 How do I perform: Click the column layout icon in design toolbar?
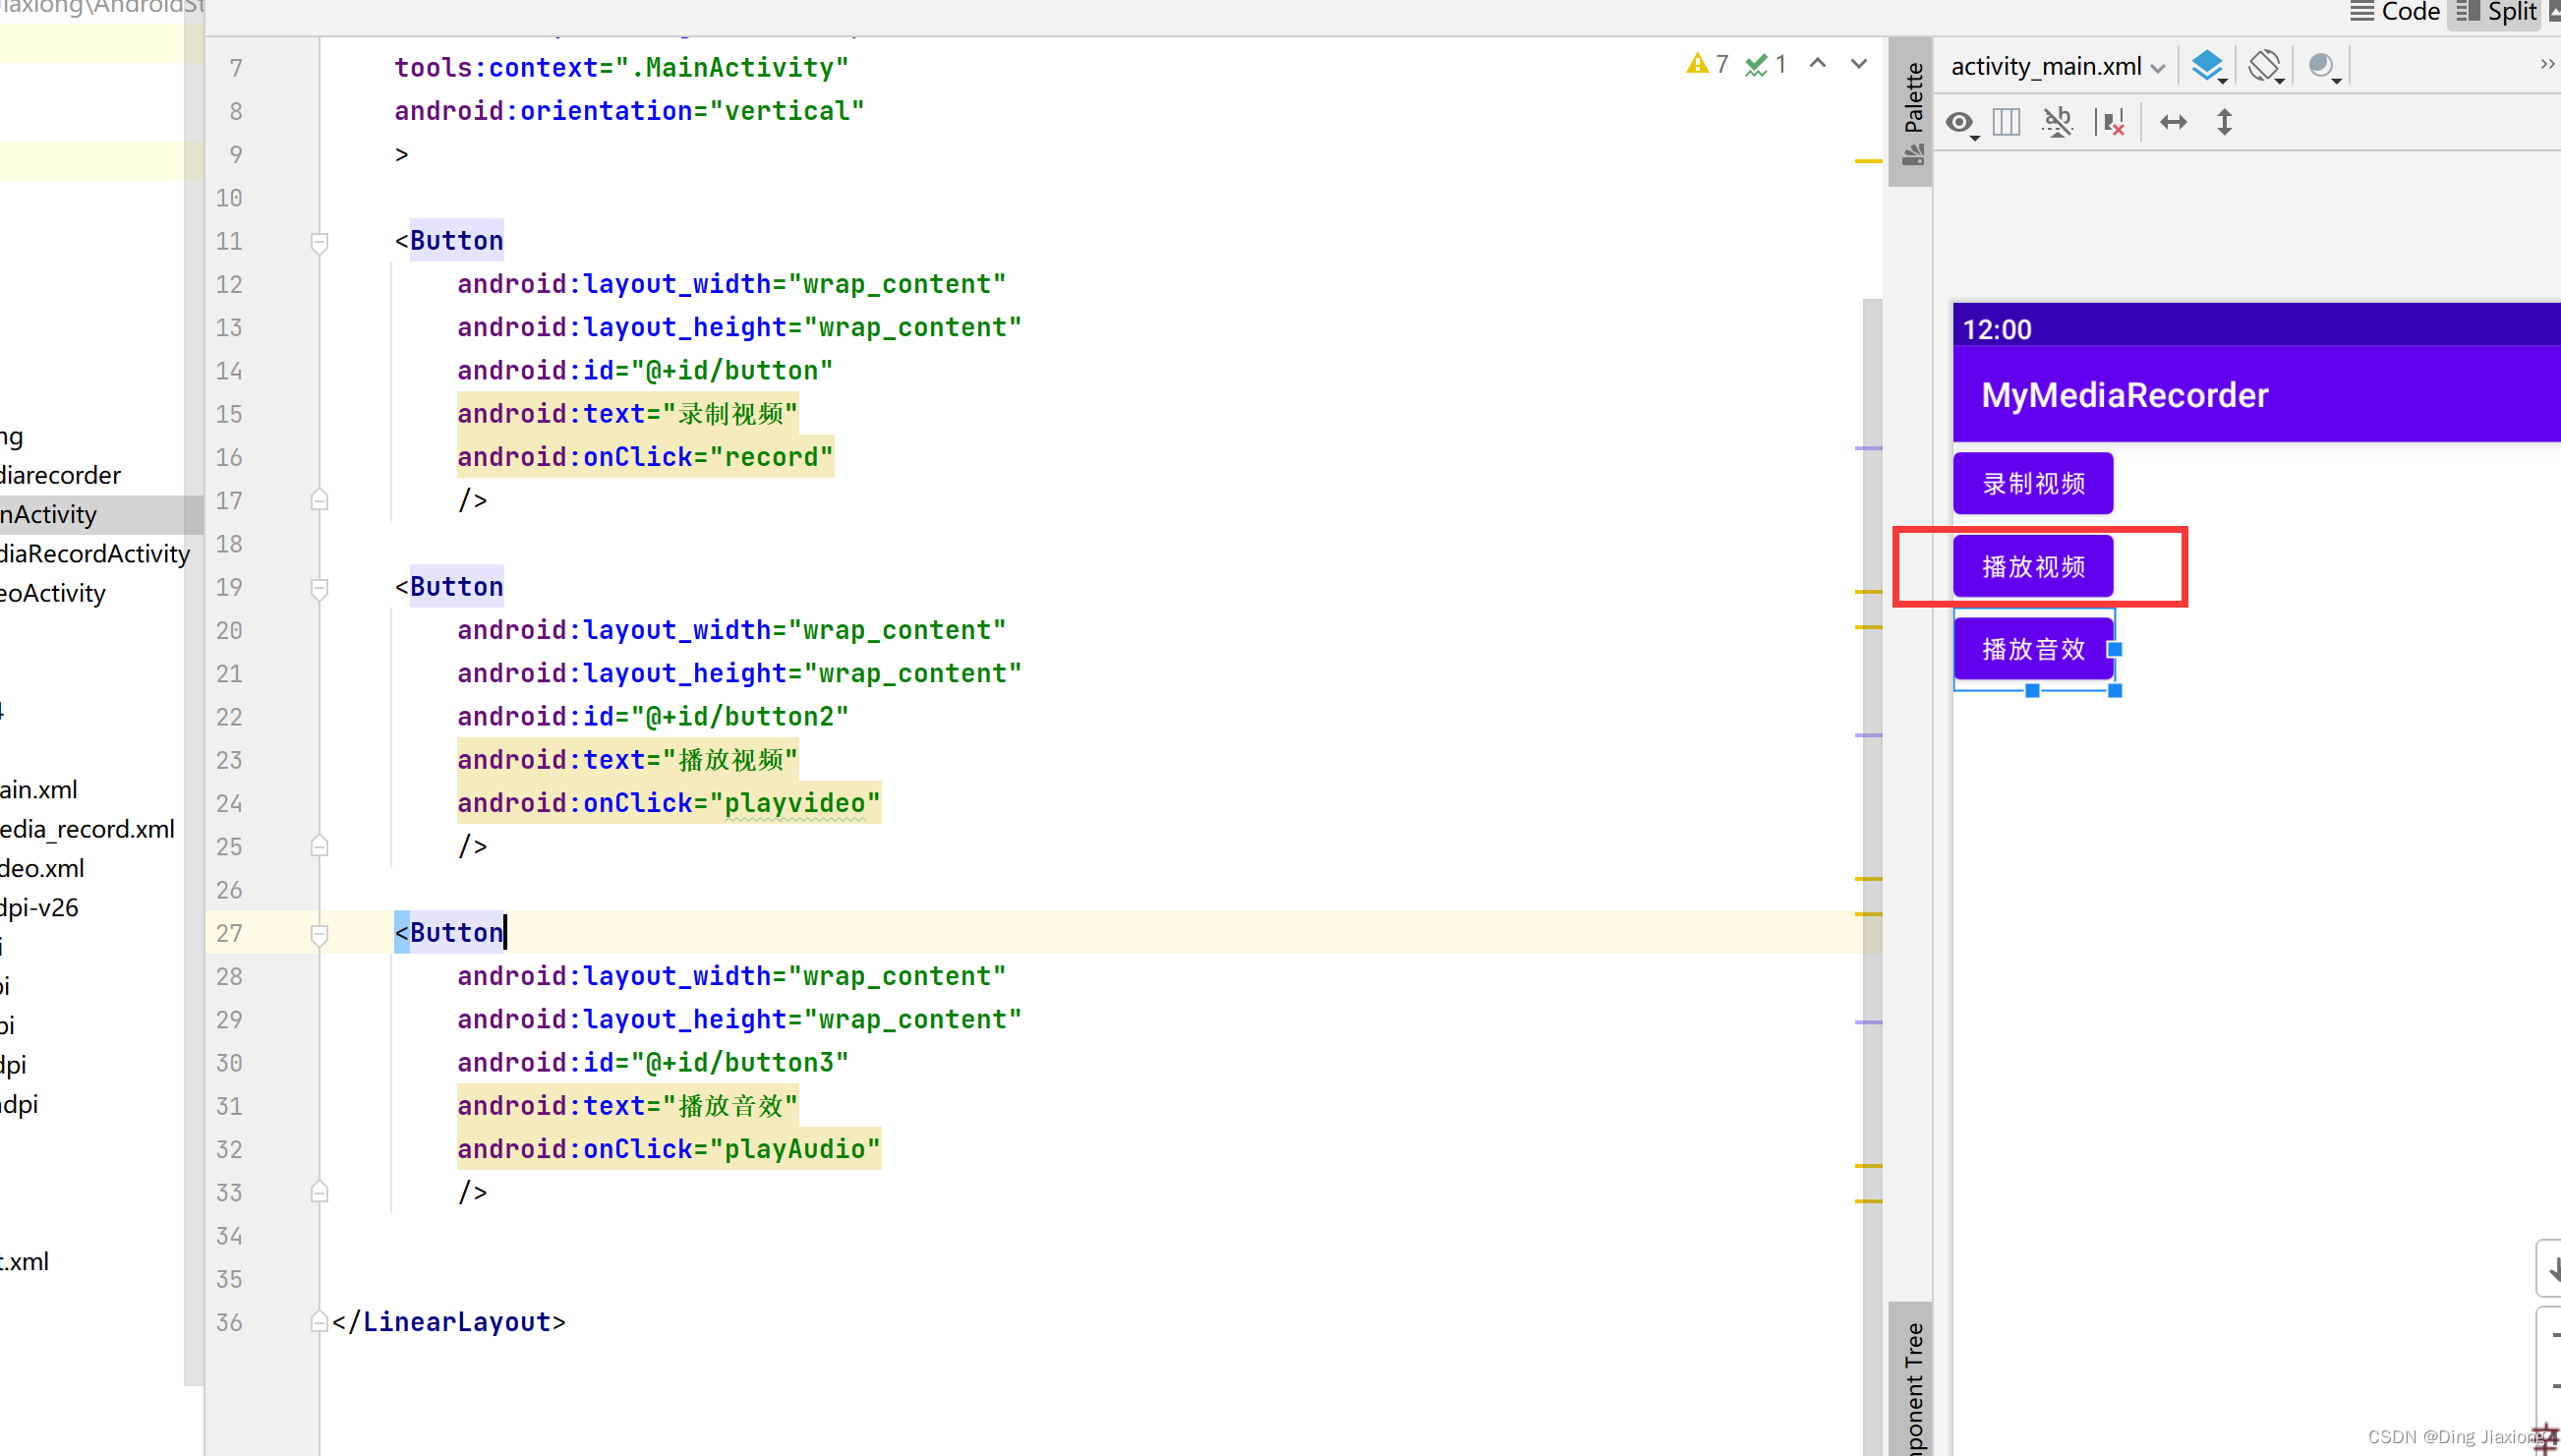click(x=2007, y=122)
